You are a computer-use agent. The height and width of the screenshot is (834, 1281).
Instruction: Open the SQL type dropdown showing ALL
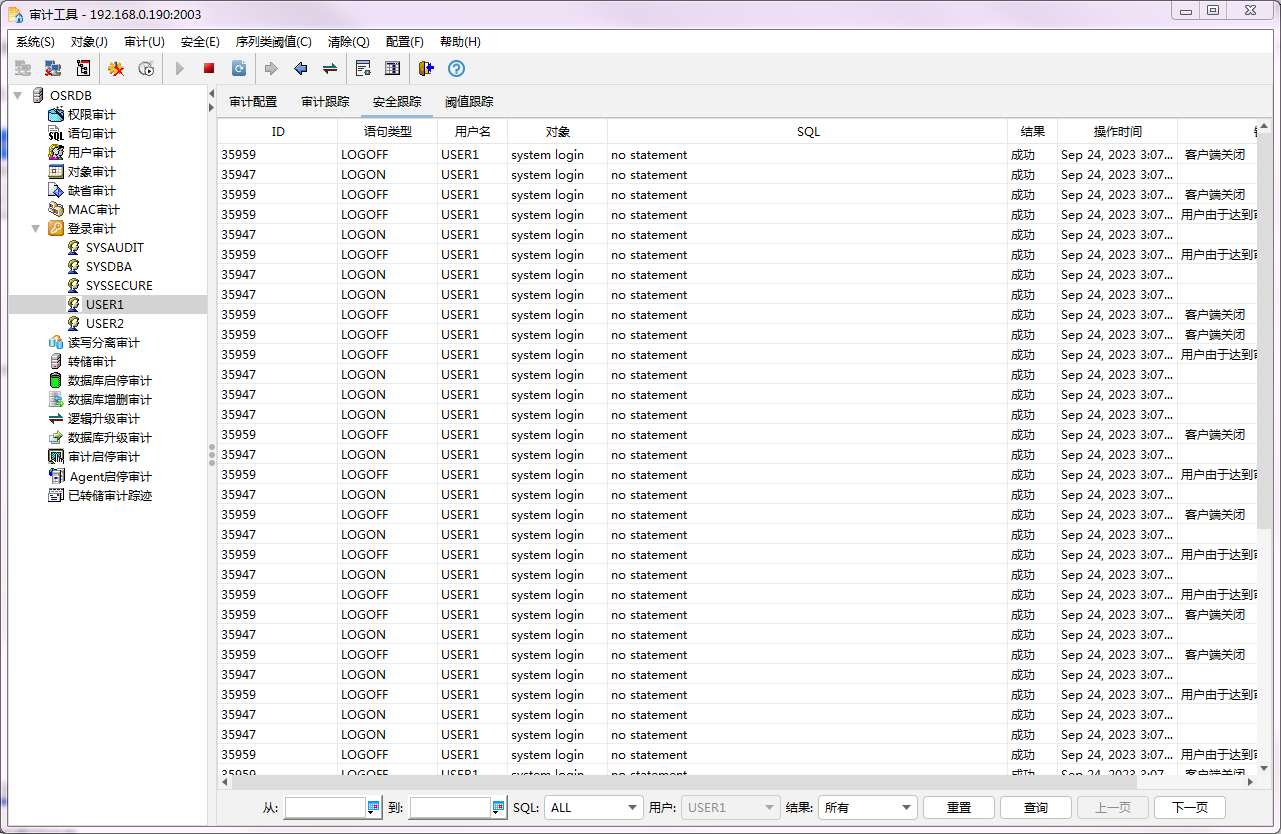coord(593,807)
